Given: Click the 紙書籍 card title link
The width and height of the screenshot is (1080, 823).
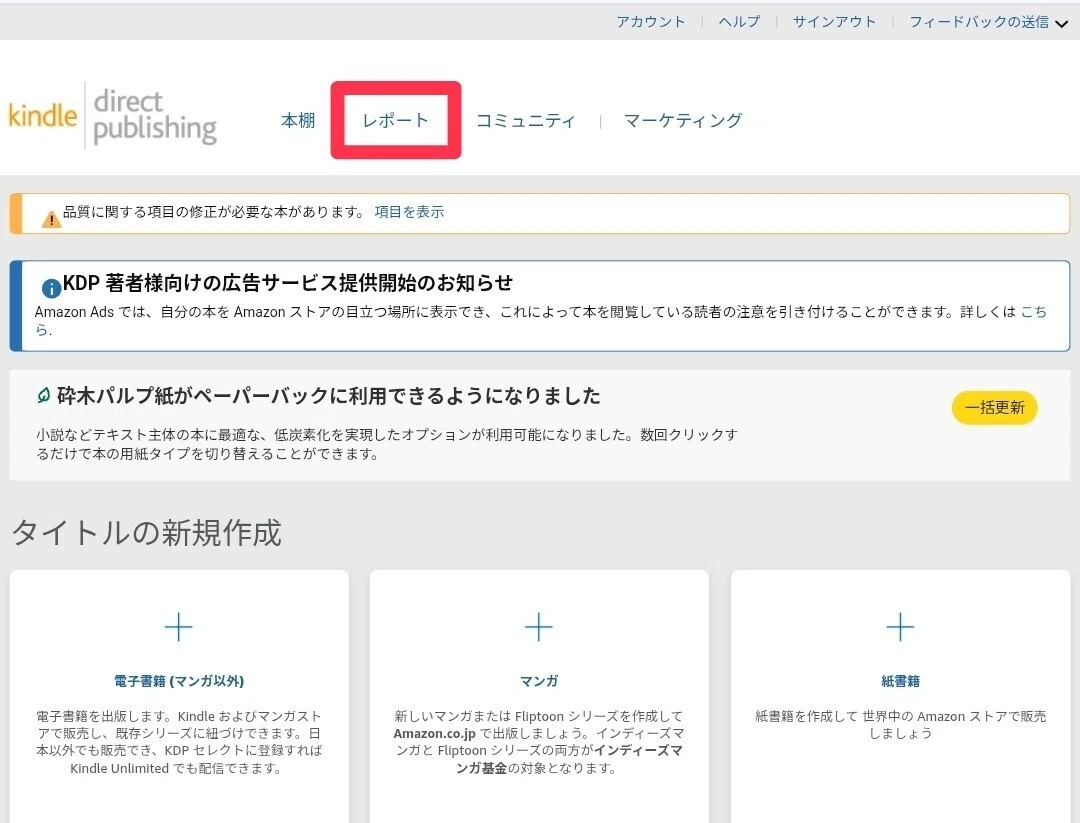Looking at the screenshot, I should [x=900, y=681].
